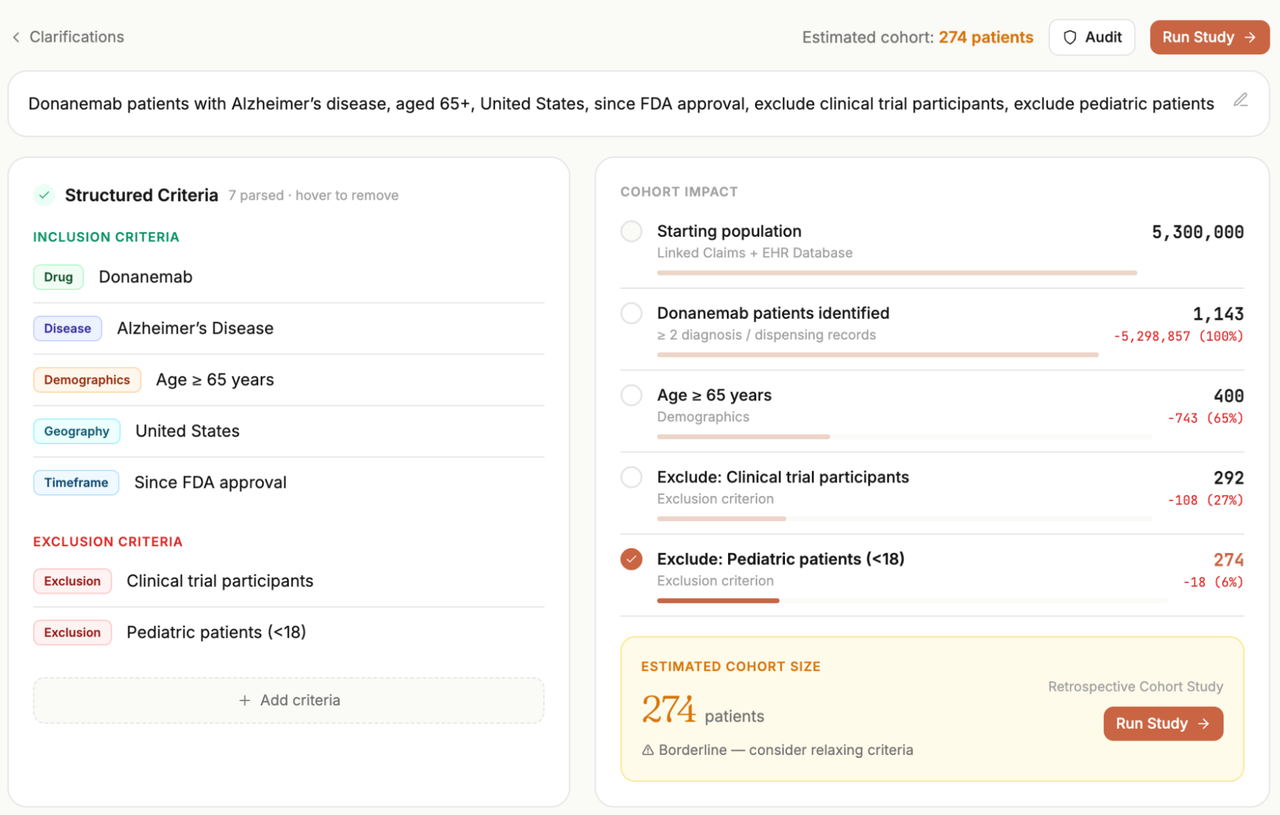Click the shield icon in Audit button

tap(1070, 37)
